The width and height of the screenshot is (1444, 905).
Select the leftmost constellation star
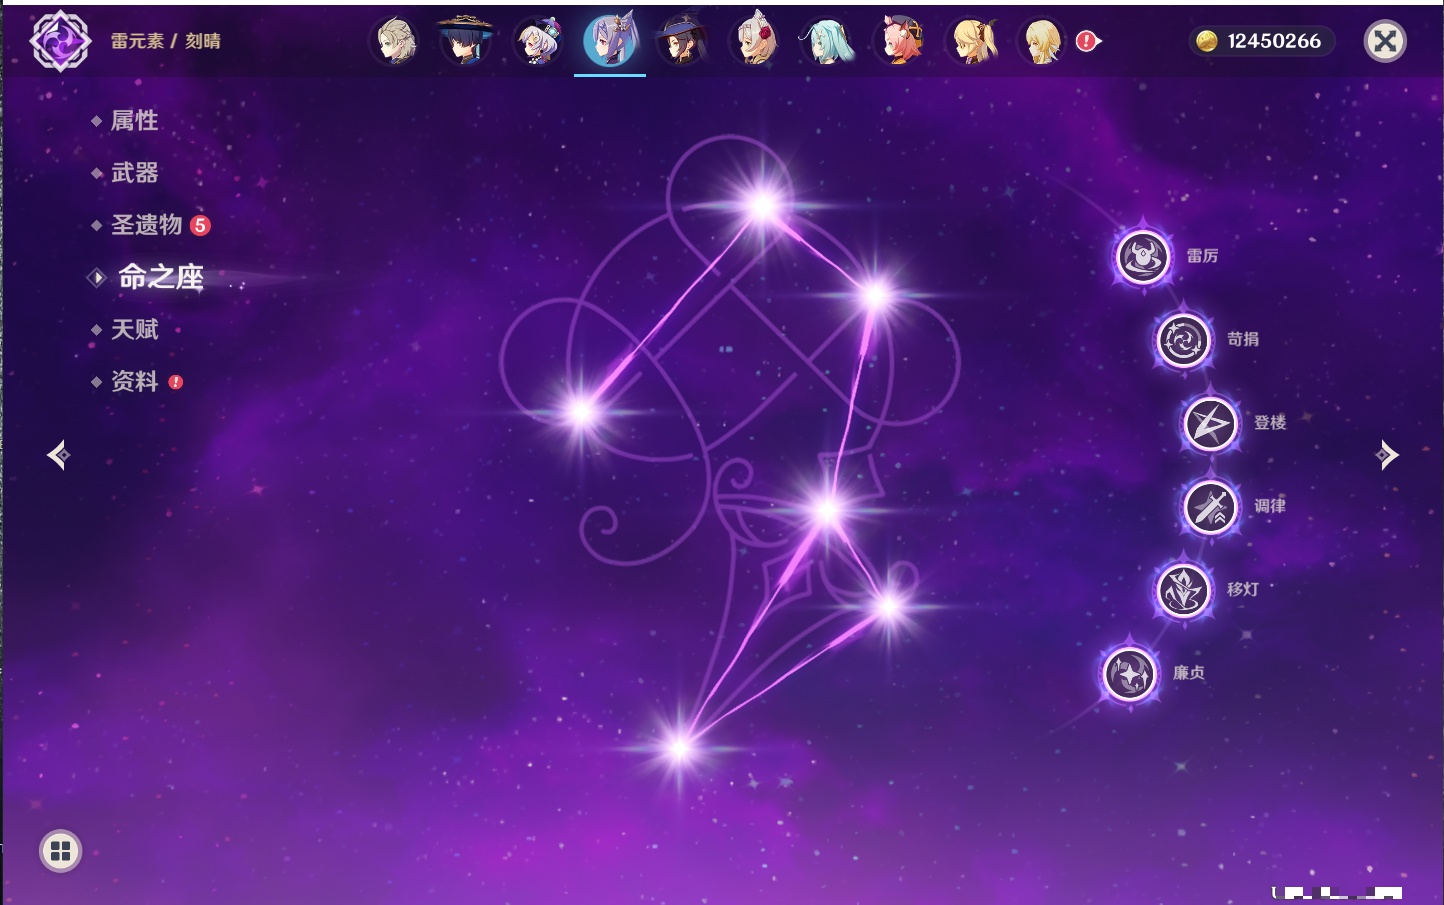(581, 411)
